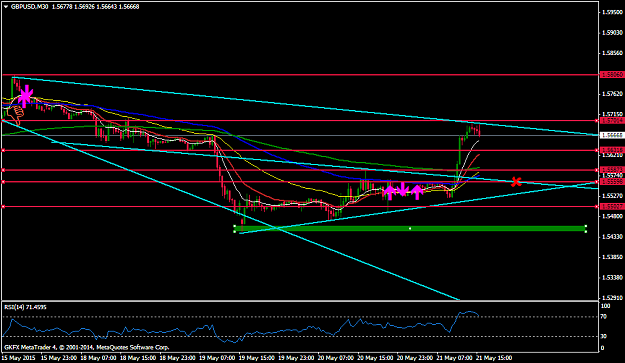Click the 1.58560 price axis label
The image size is (625, 363).
[613, 53]
